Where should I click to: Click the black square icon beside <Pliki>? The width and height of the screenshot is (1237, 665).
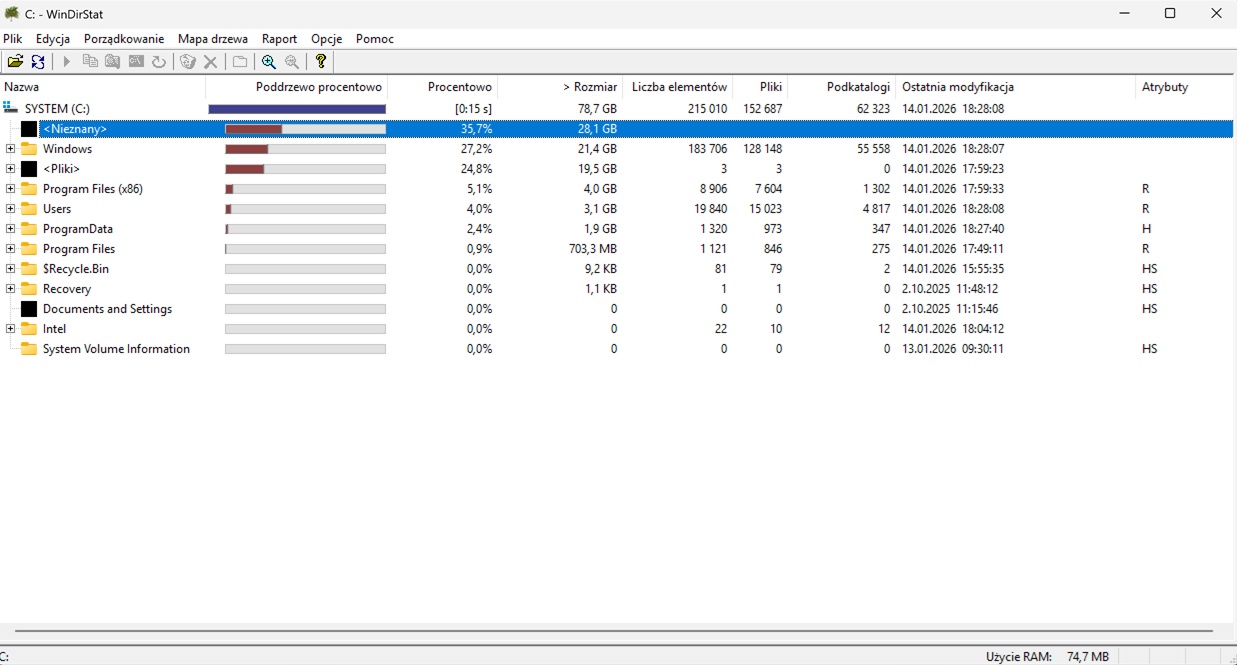pos(29,169)
